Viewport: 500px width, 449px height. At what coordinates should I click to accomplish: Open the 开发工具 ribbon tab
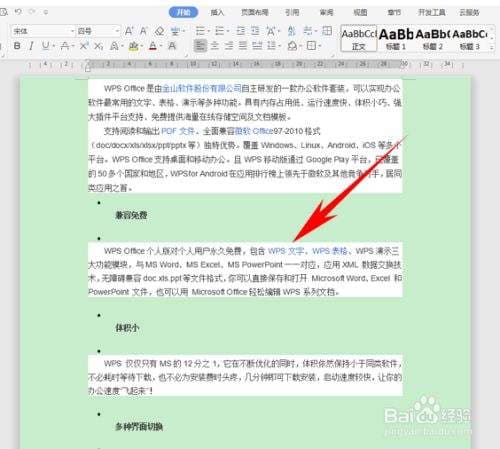click(432, 12)
